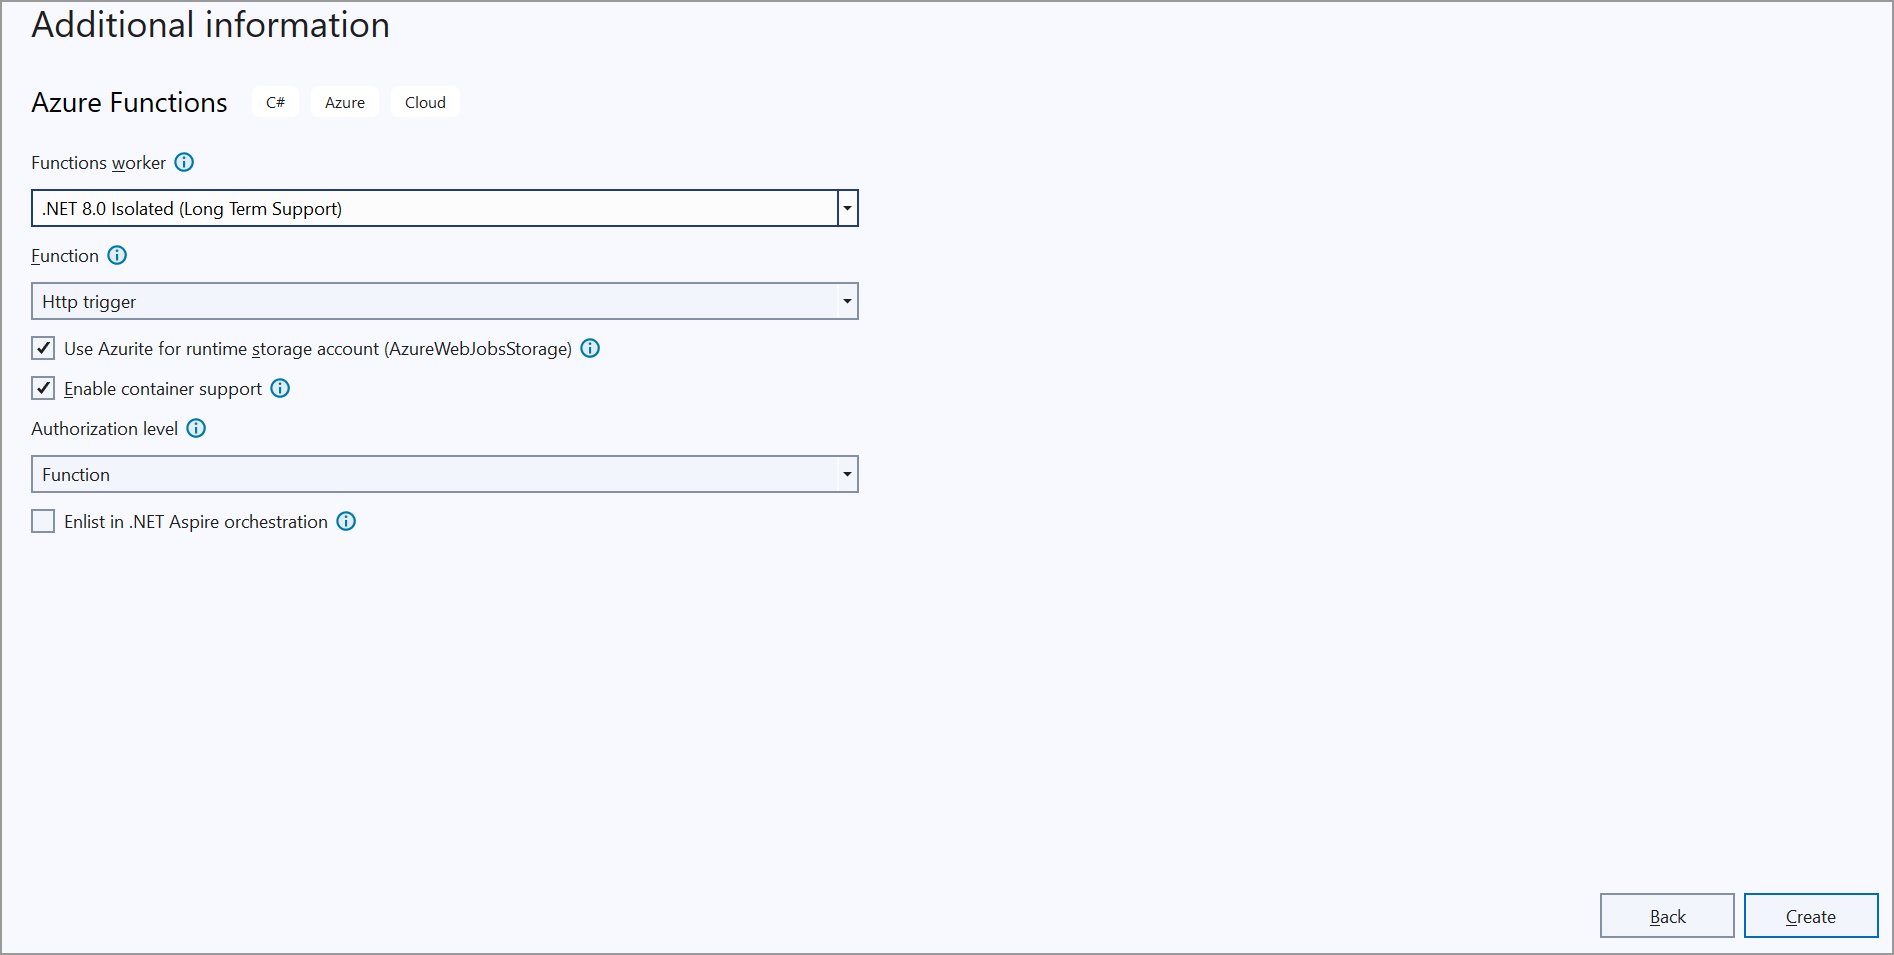Click the Azure Functions template title

129,102
